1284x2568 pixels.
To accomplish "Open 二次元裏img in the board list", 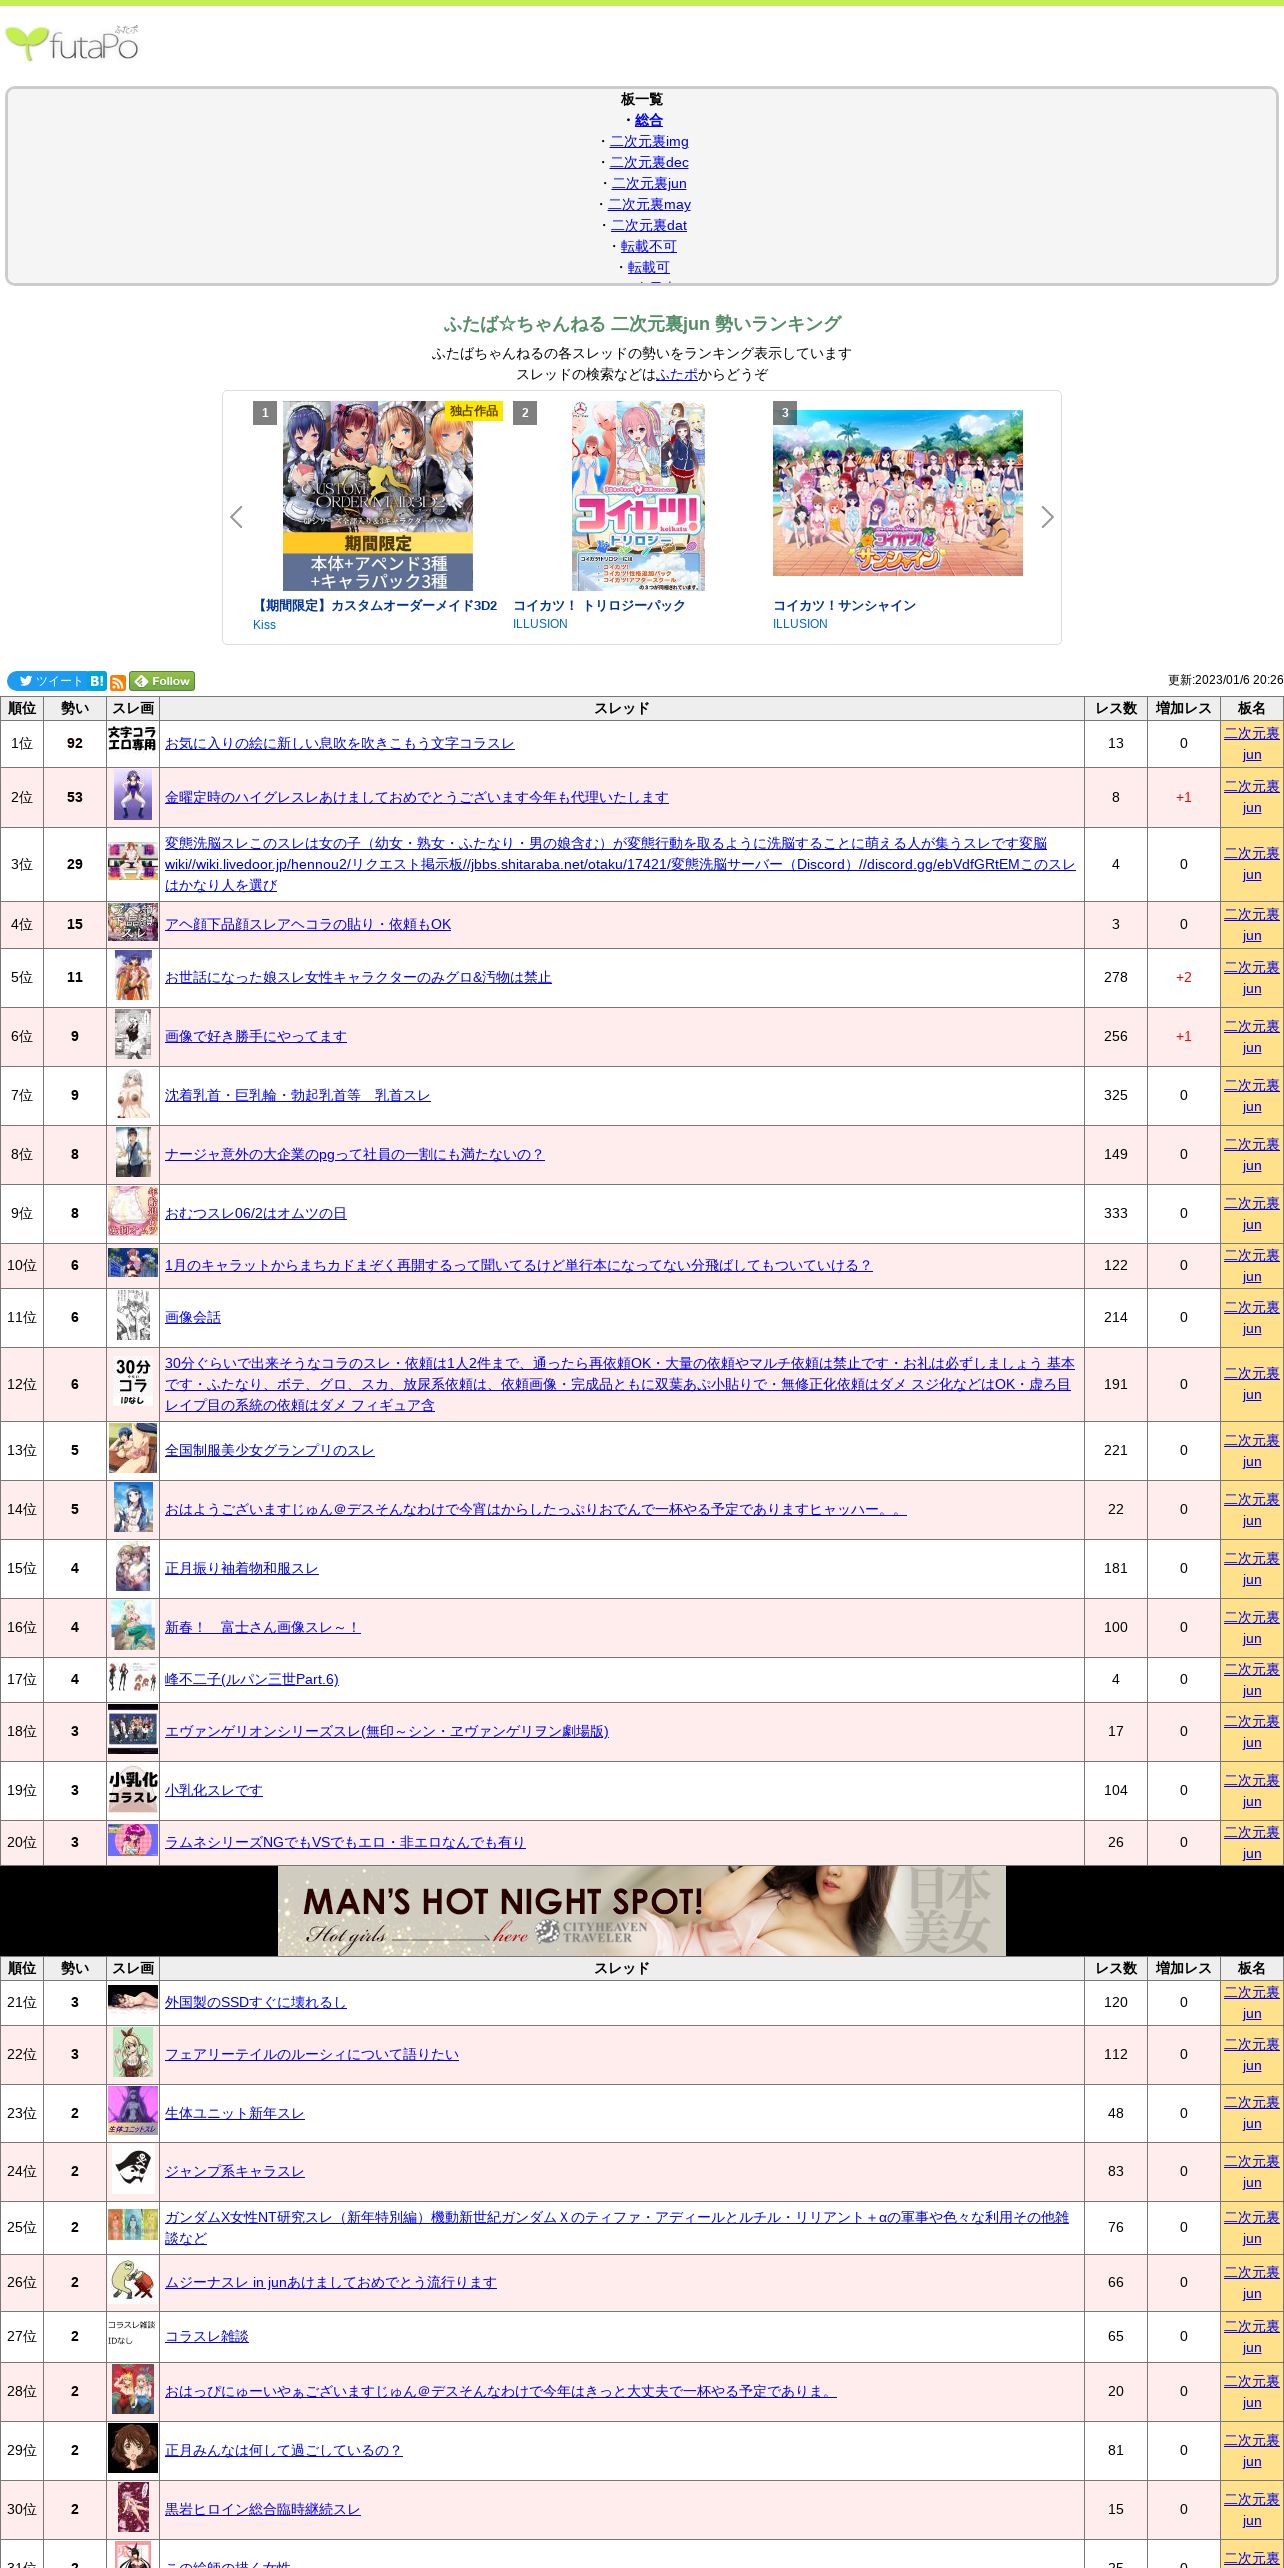I will pyautogui.click(x=649, y=141).
